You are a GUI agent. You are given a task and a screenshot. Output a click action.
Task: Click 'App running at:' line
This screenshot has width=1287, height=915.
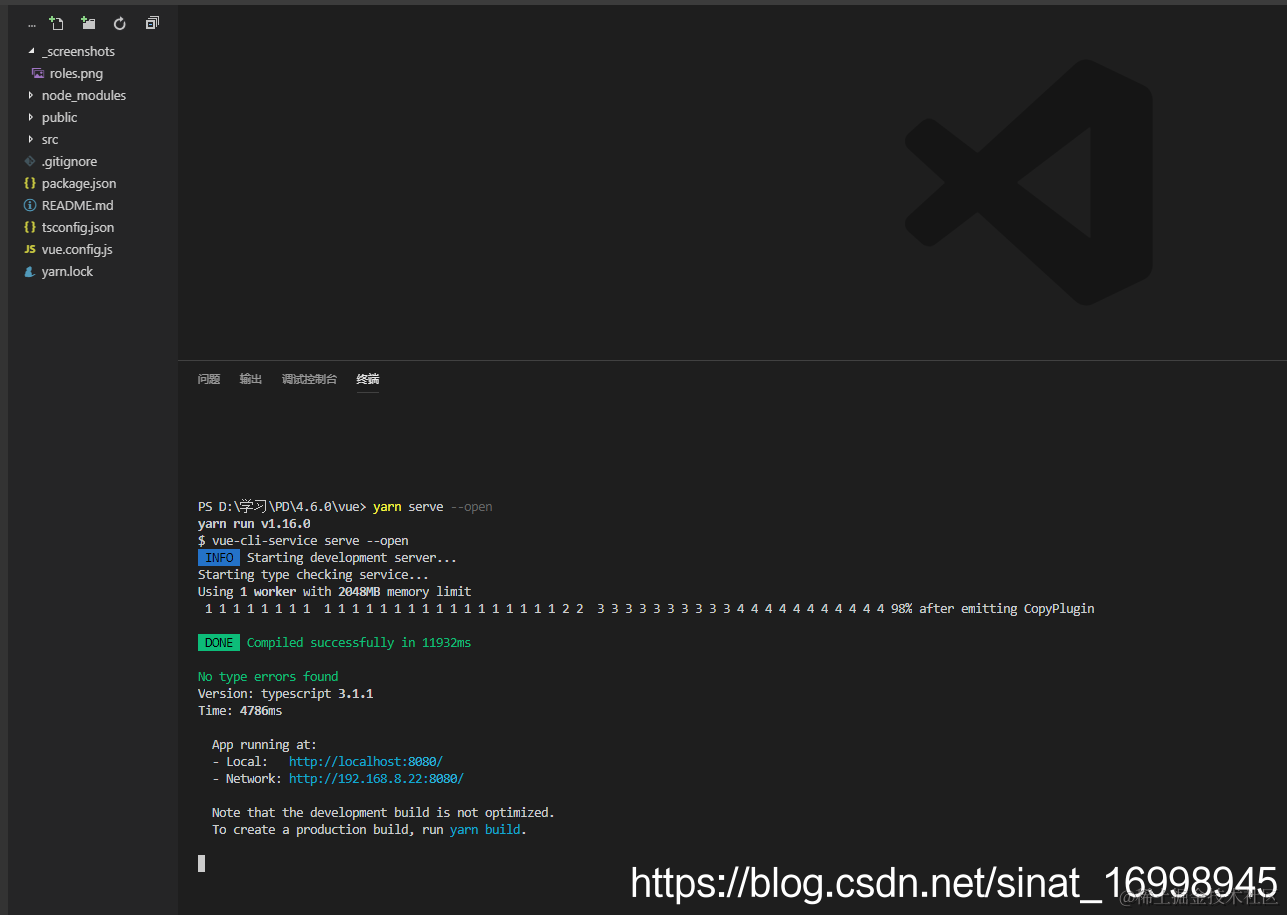(x=264, y=744)
